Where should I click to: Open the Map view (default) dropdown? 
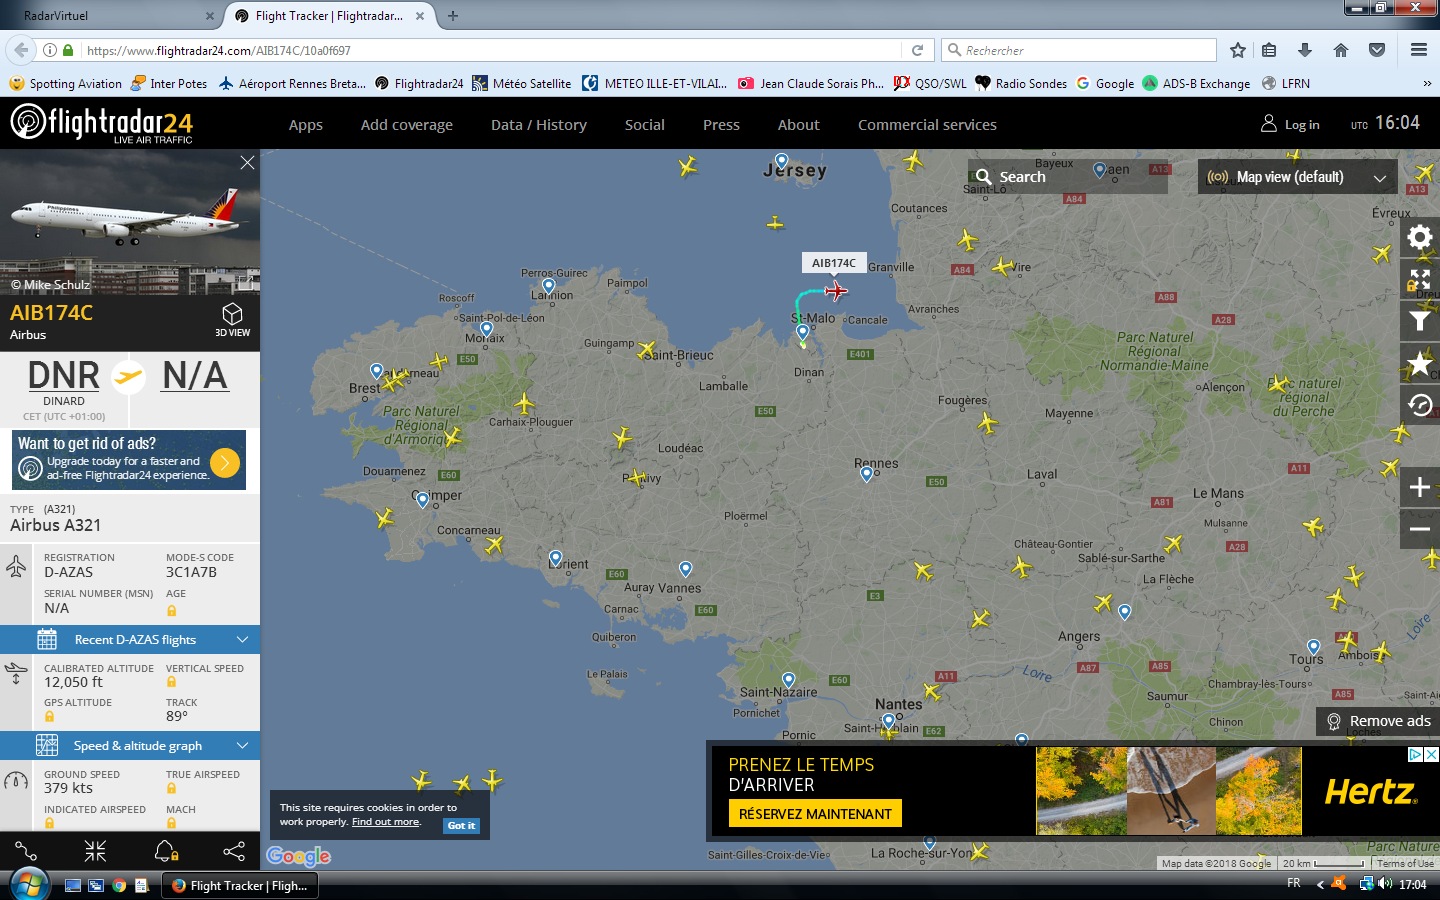point(1297,177)
